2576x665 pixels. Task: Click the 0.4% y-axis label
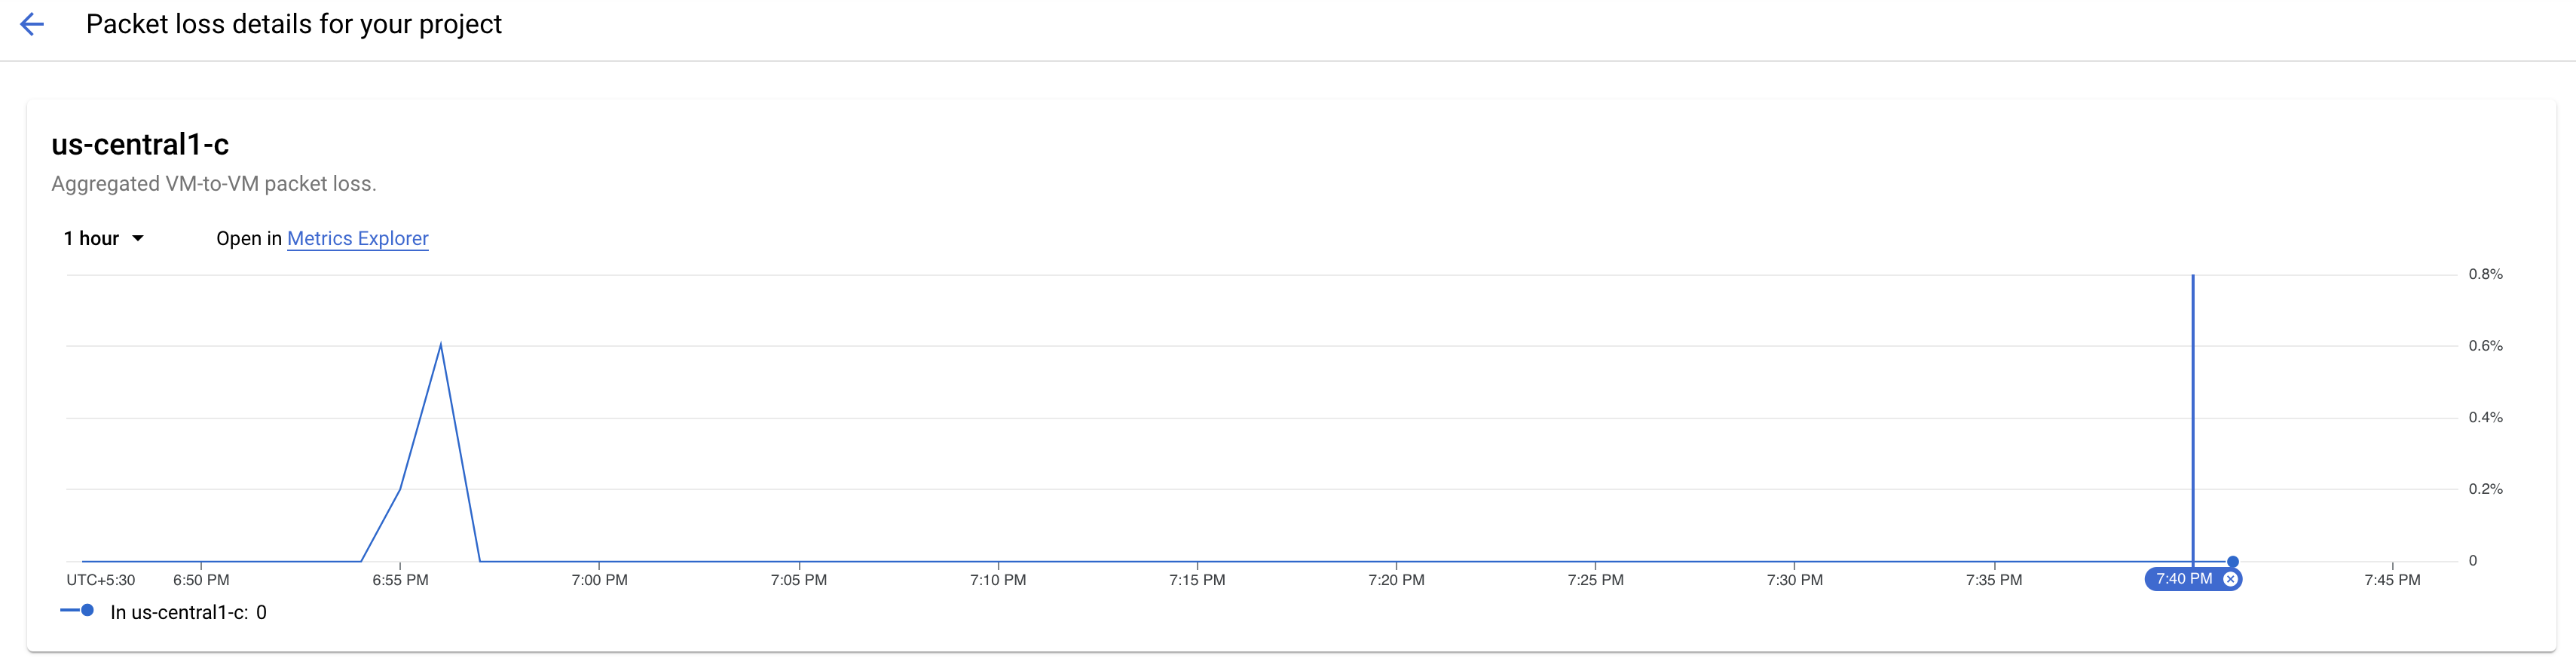(x=2485, y=417)
